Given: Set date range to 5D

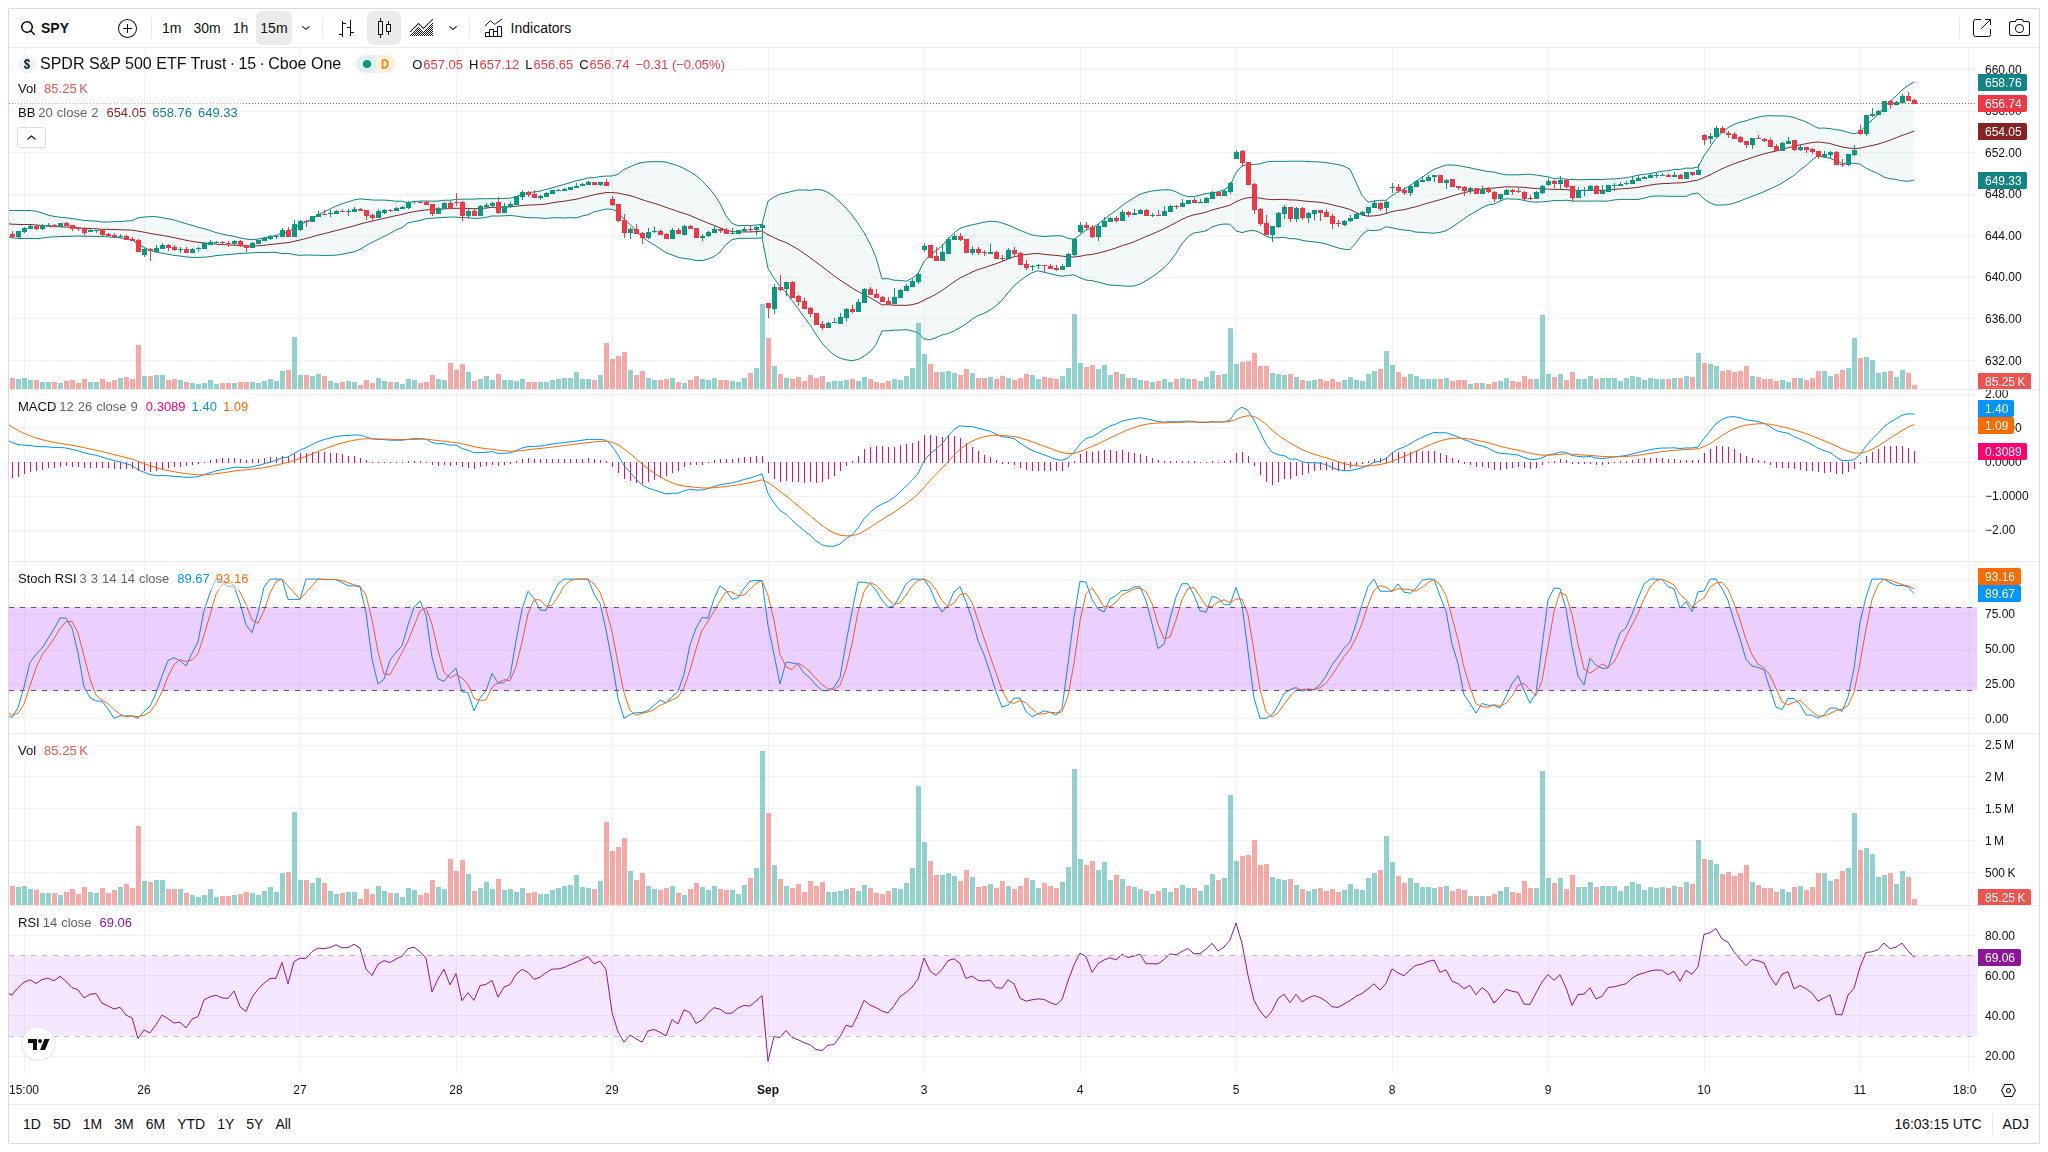Looking at the screenshot, I should pos(62,1124).
